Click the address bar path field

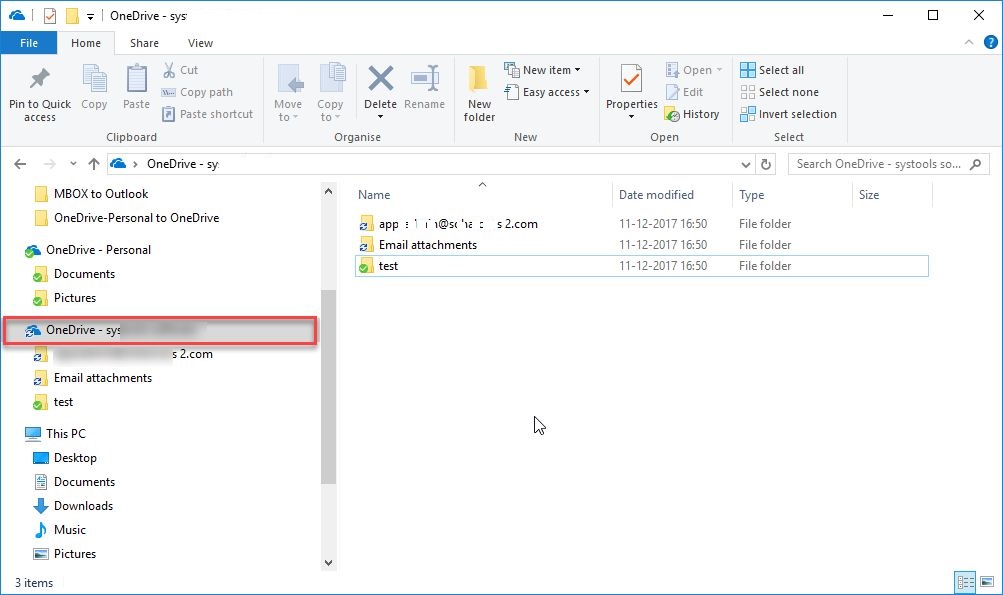tap(431, 164)
